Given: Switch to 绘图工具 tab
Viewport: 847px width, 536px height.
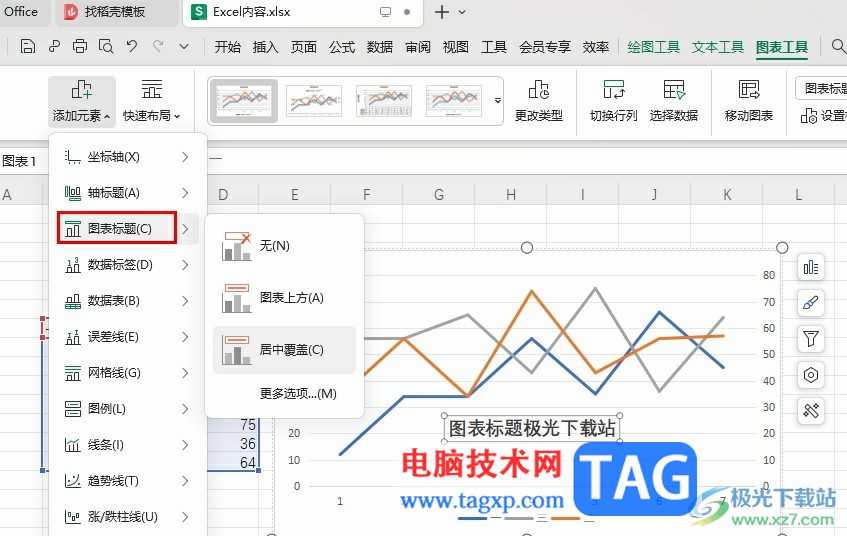Looking at the screenshot, I should [653, 47].
